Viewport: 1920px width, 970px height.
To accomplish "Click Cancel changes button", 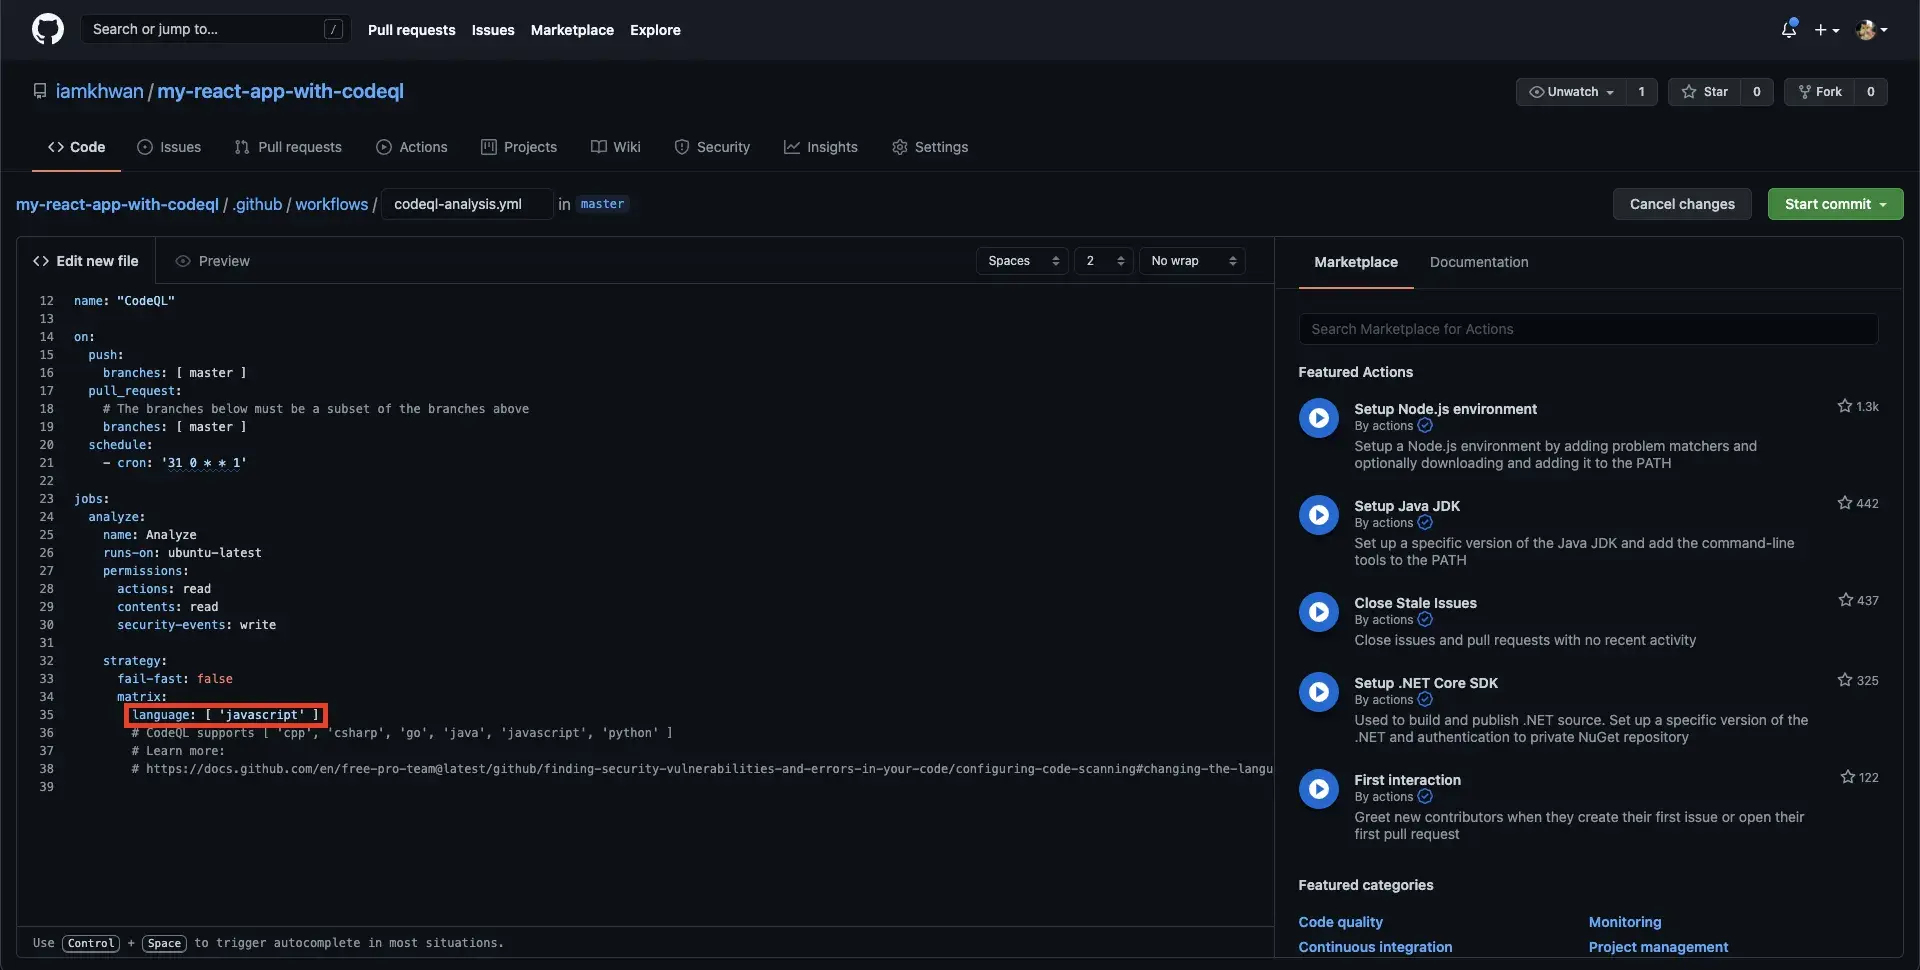I will tap(1682, 204).
